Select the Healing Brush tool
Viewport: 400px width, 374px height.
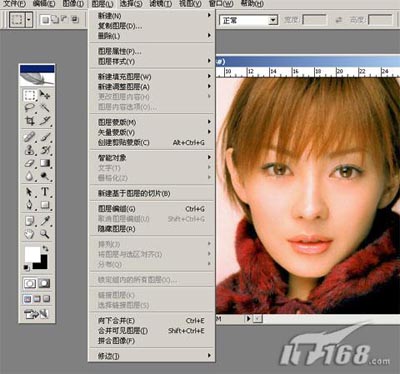click(30, 137)
